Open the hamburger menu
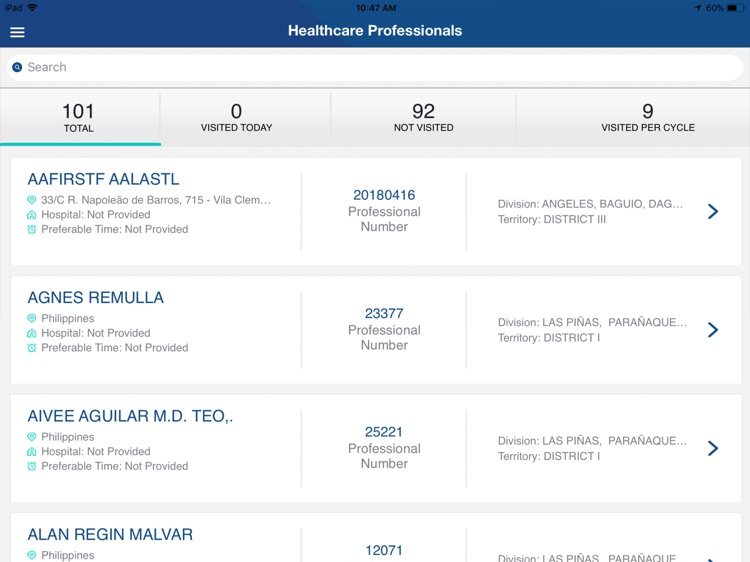 point(17,32)
